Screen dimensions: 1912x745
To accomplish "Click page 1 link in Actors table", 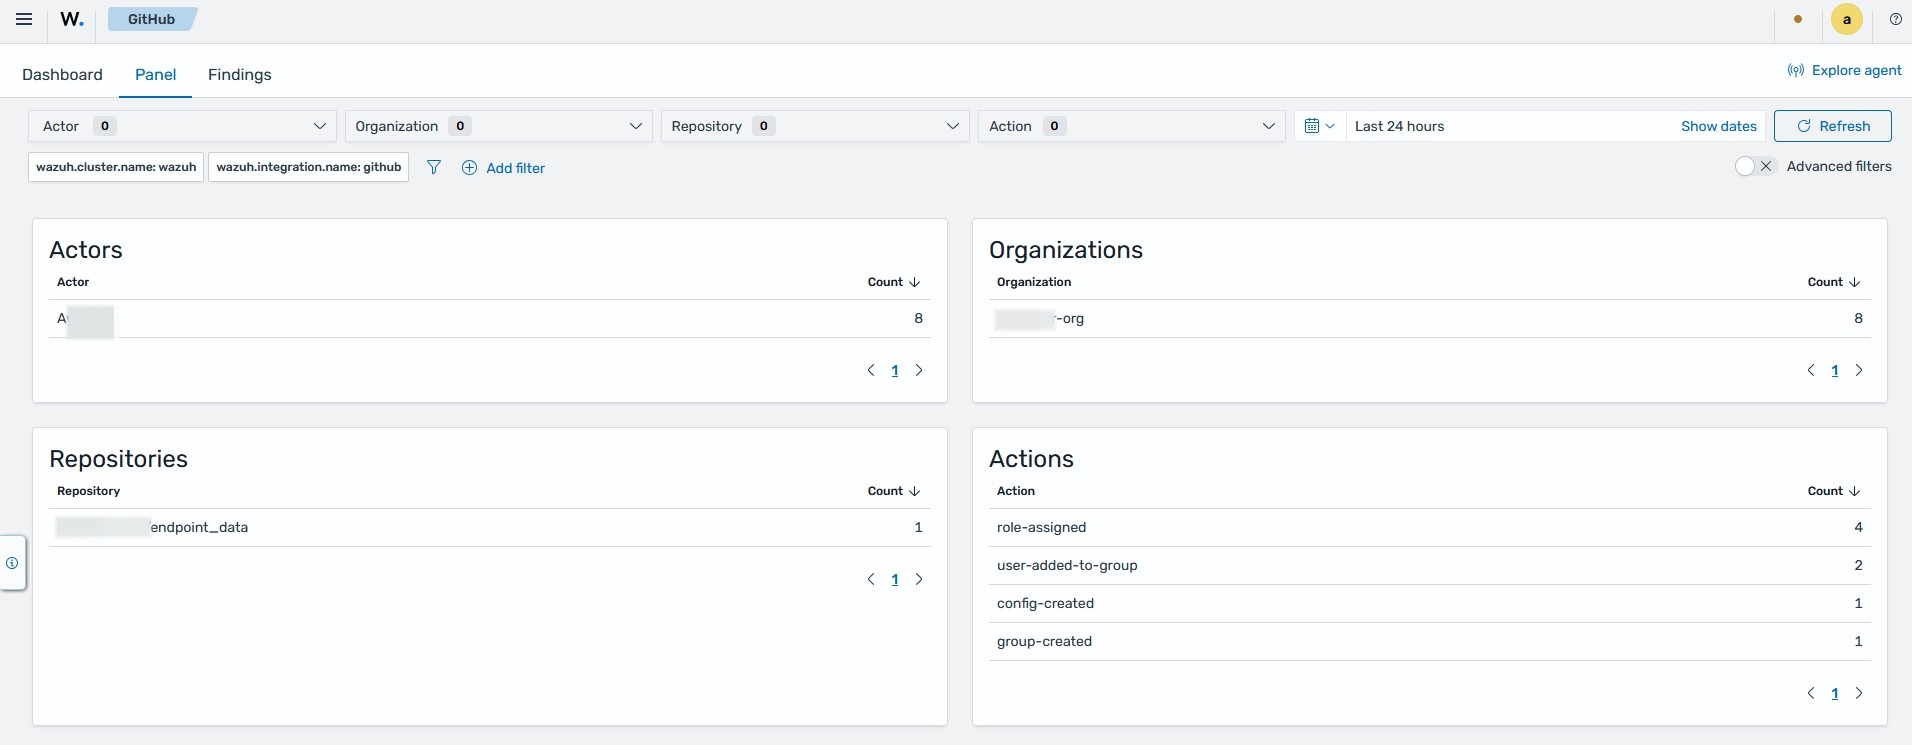I will tap(895, 370).
